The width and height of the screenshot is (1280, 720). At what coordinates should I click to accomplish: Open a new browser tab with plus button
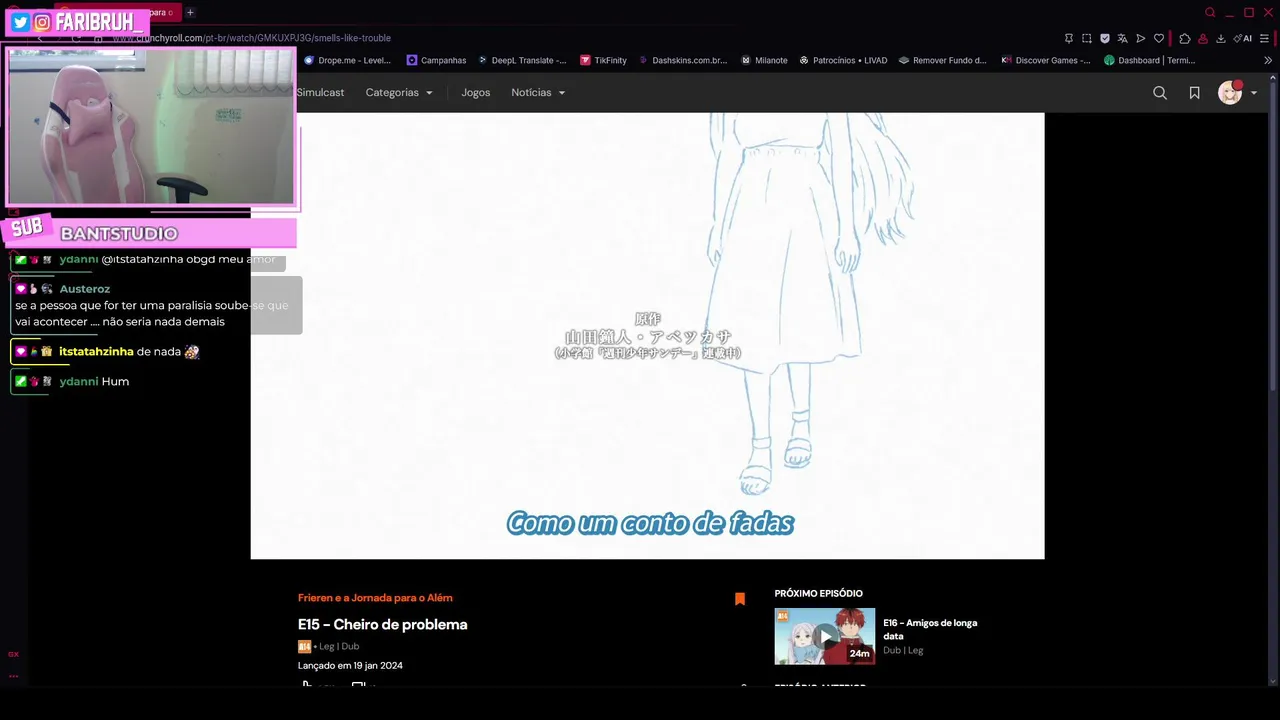190,12
